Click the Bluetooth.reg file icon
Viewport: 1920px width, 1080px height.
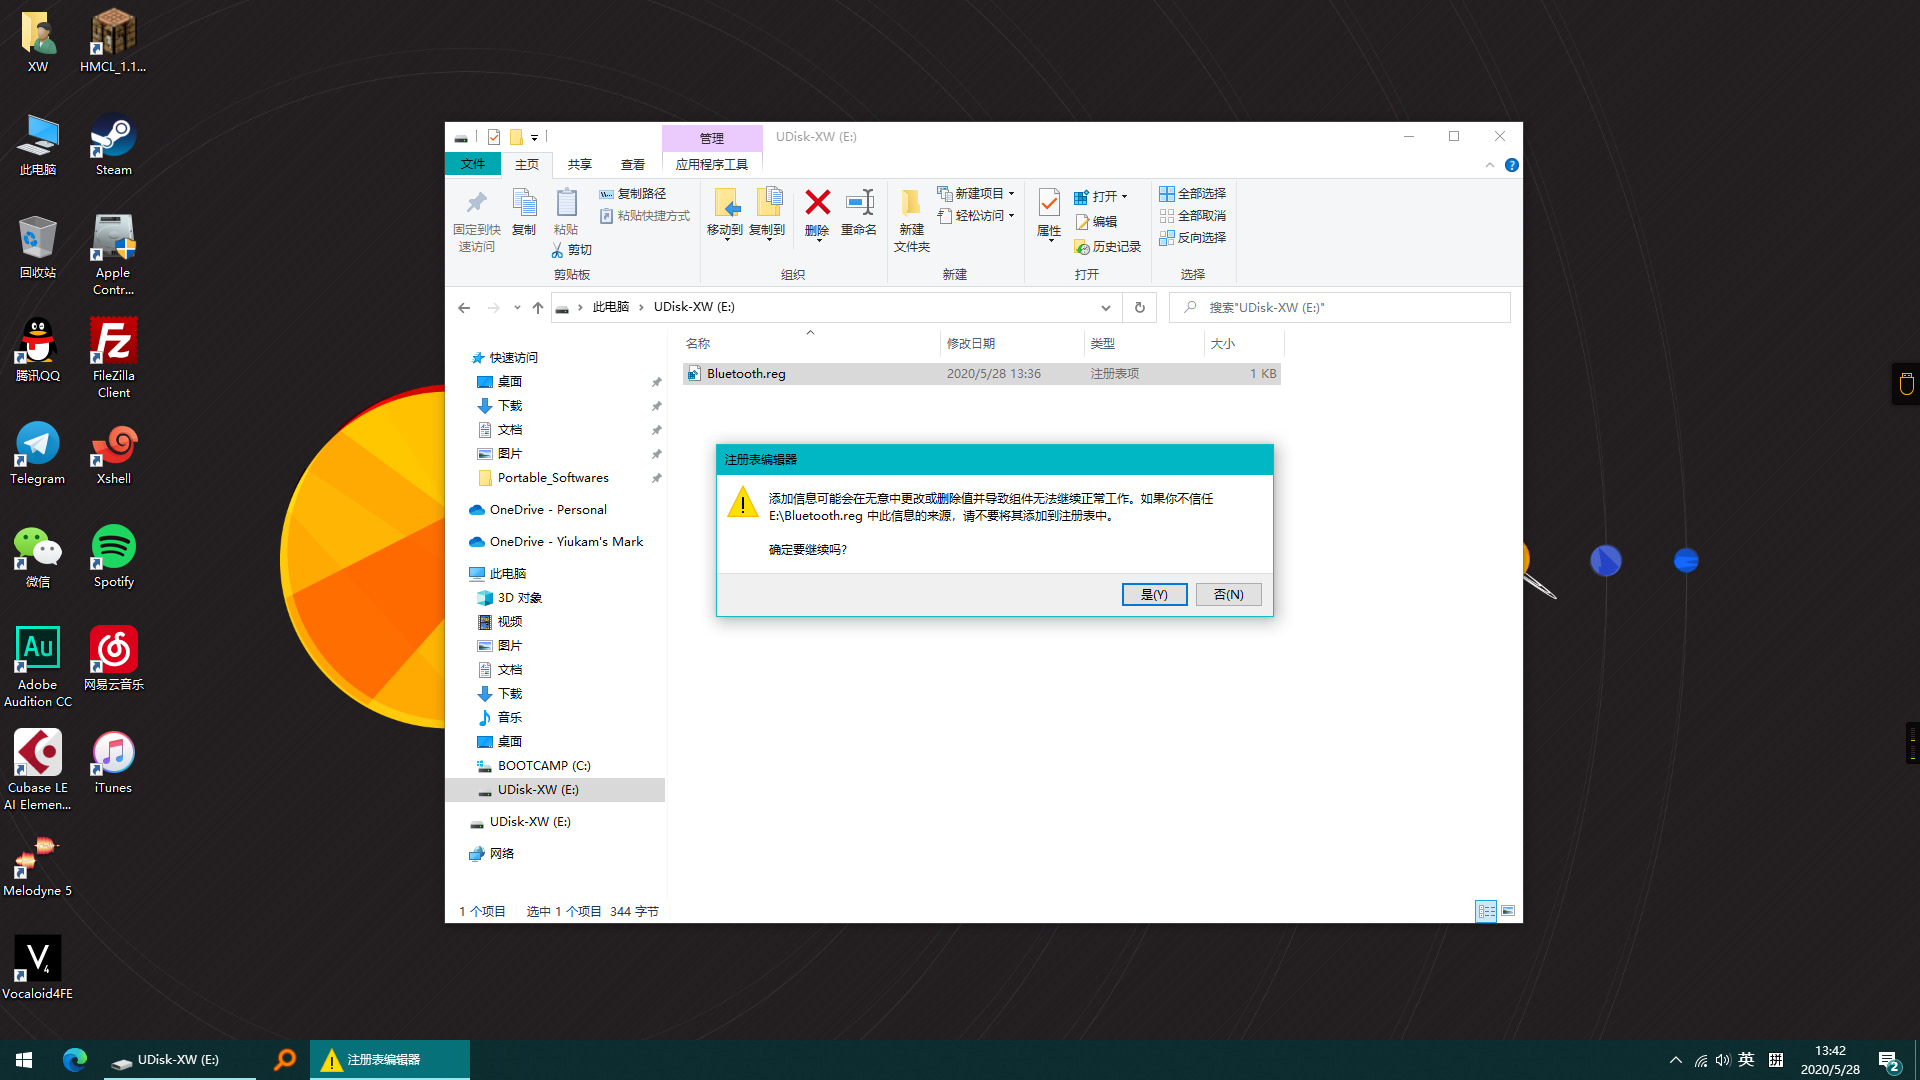[694, 374]
